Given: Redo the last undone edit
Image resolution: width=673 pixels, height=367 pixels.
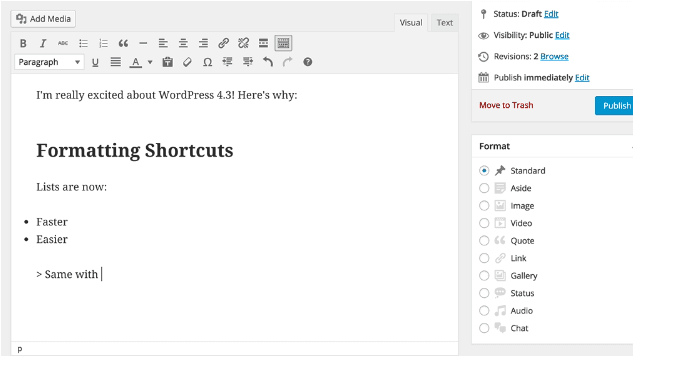Looking at the screenshot, I should pyautogui.click(x=288, y=62).
